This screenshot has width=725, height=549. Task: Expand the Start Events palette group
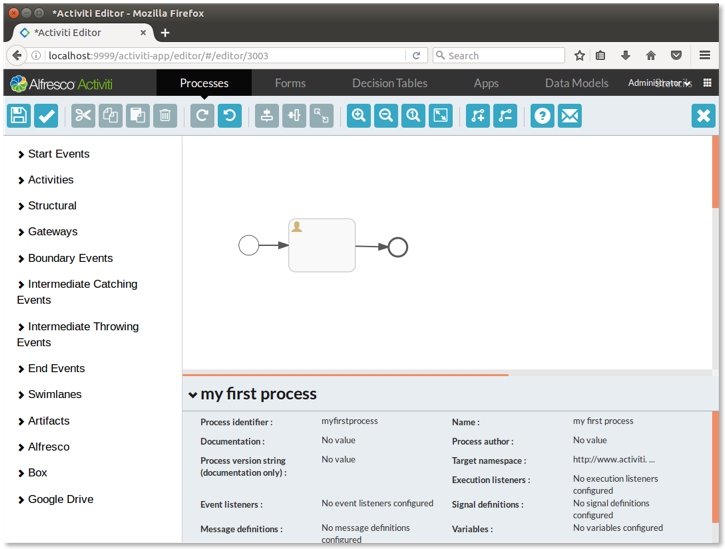click(58, 154)
